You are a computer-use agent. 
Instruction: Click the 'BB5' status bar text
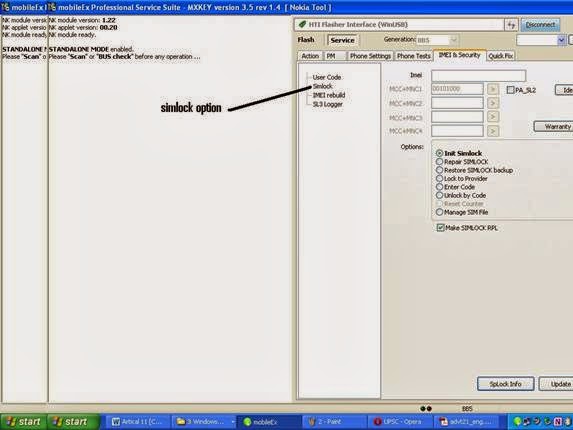click(467, 408)
